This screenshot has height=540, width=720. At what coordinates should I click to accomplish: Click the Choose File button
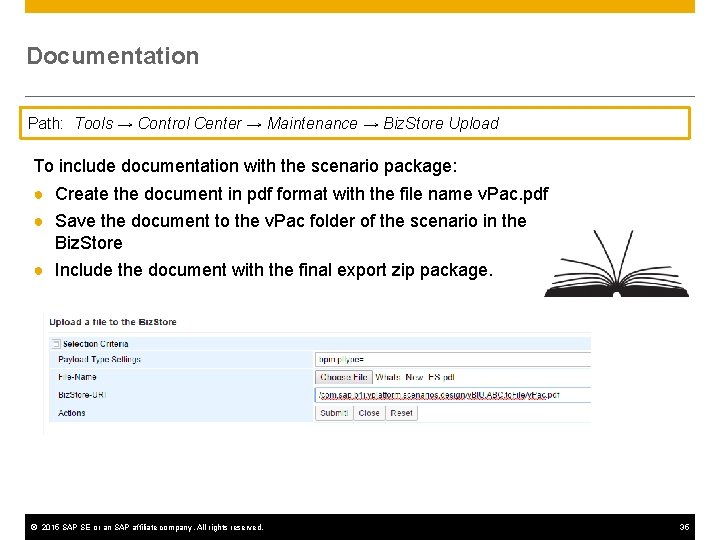pos(343,377)
